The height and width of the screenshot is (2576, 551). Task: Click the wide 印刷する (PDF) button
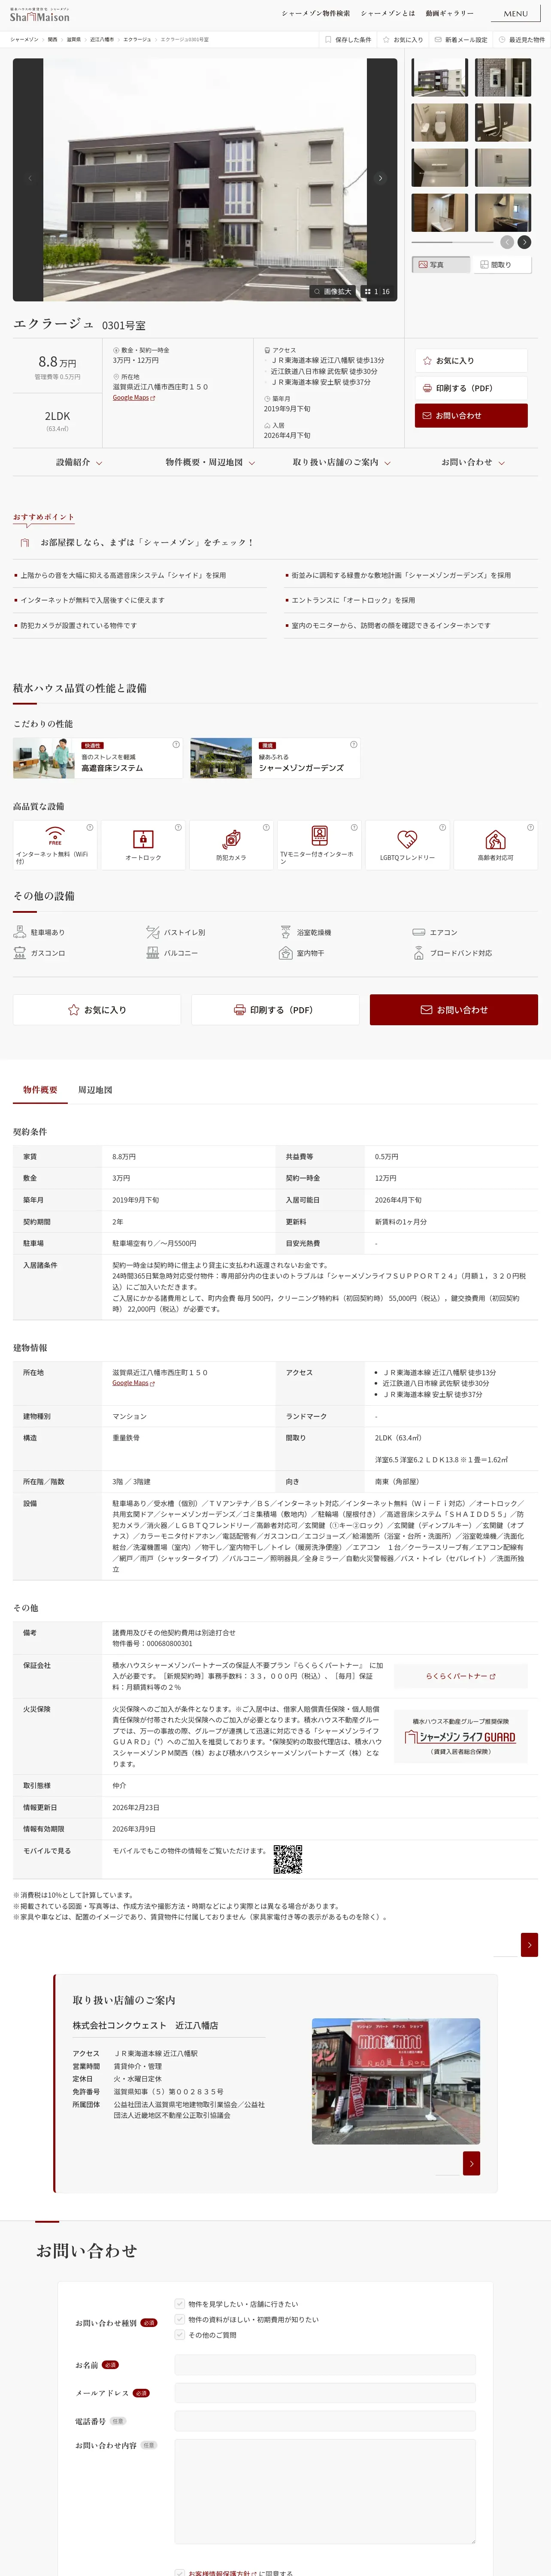[275, 1009]
